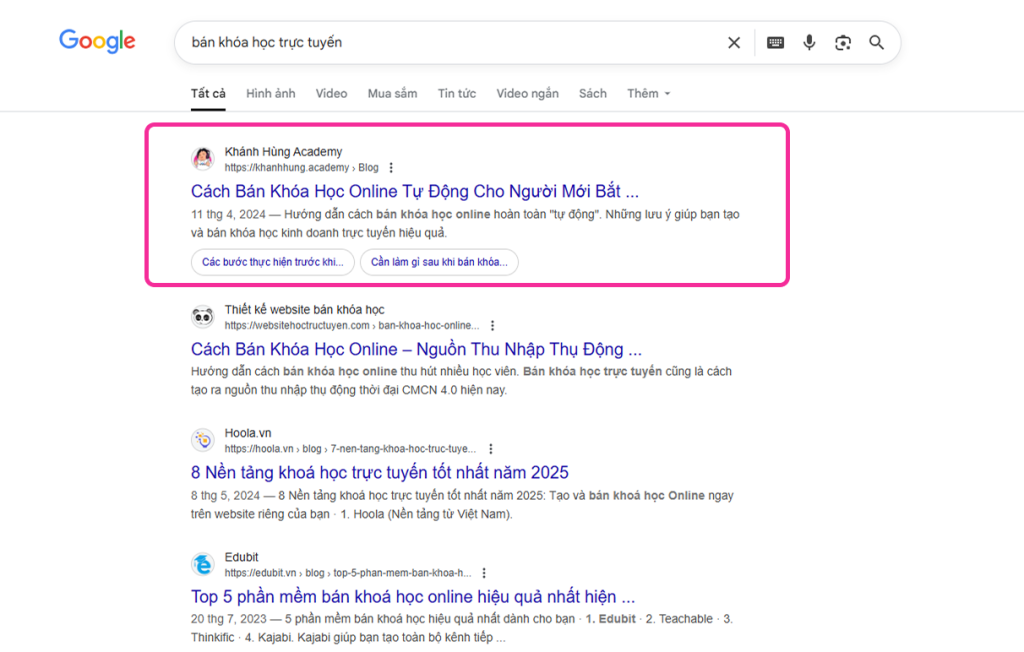Image resolution: width=1024 pixels, height=652 pixels.
Task: Click the snippet dated 20 thg 7, 2023
Action: pos(462,628)
